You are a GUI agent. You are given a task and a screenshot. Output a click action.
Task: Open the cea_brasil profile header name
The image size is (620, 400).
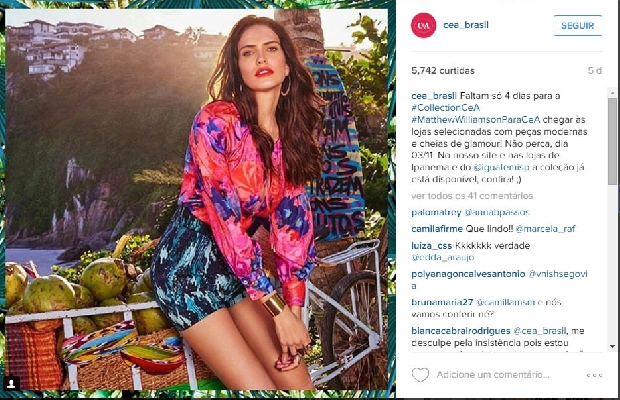click(466, 25)
